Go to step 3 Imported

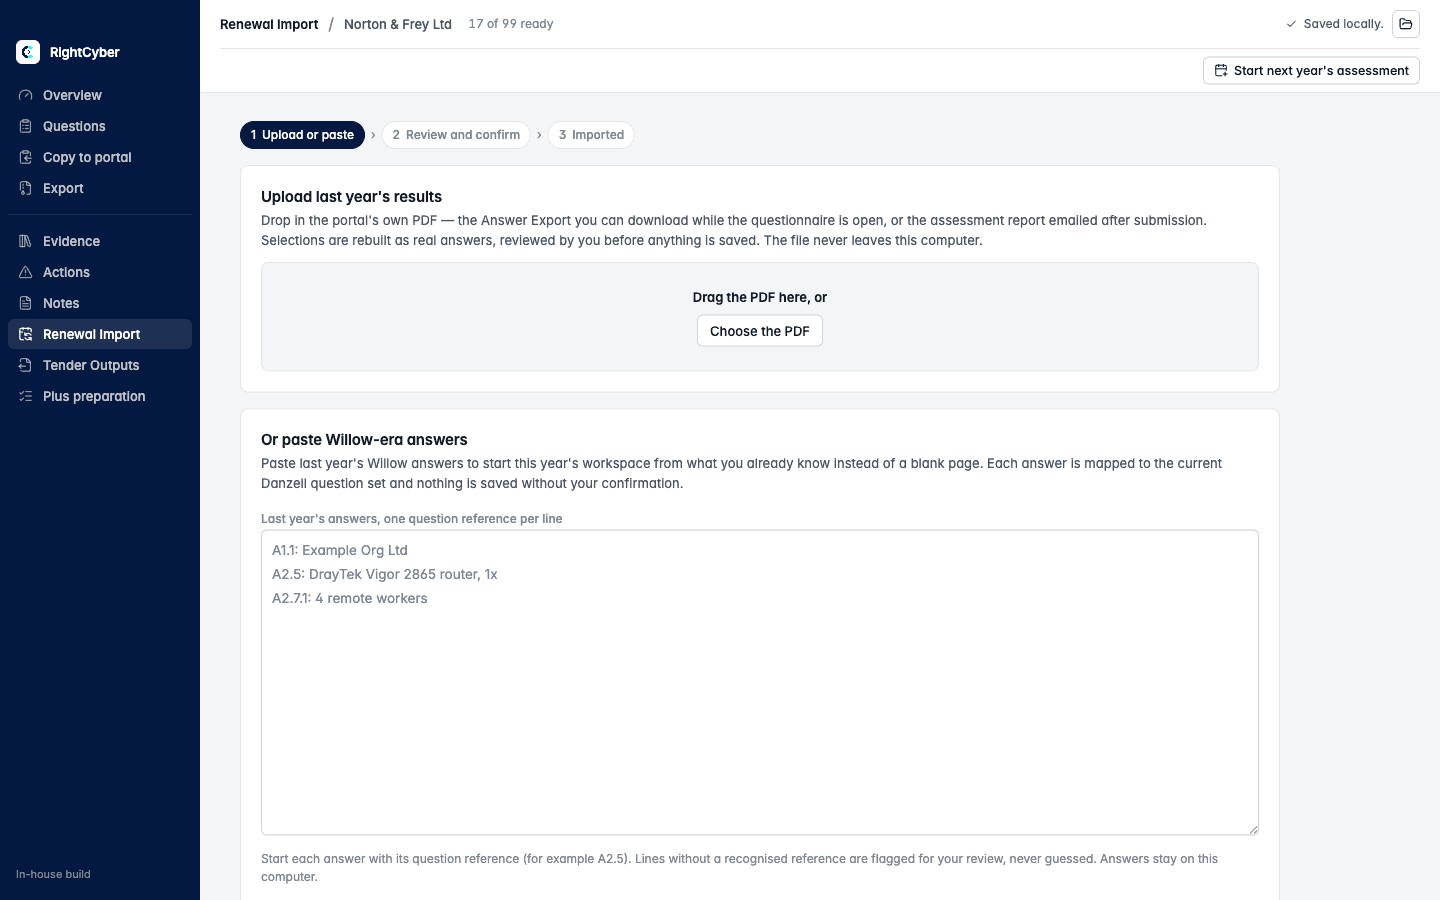pyautogui.click(x=591, y=135)
